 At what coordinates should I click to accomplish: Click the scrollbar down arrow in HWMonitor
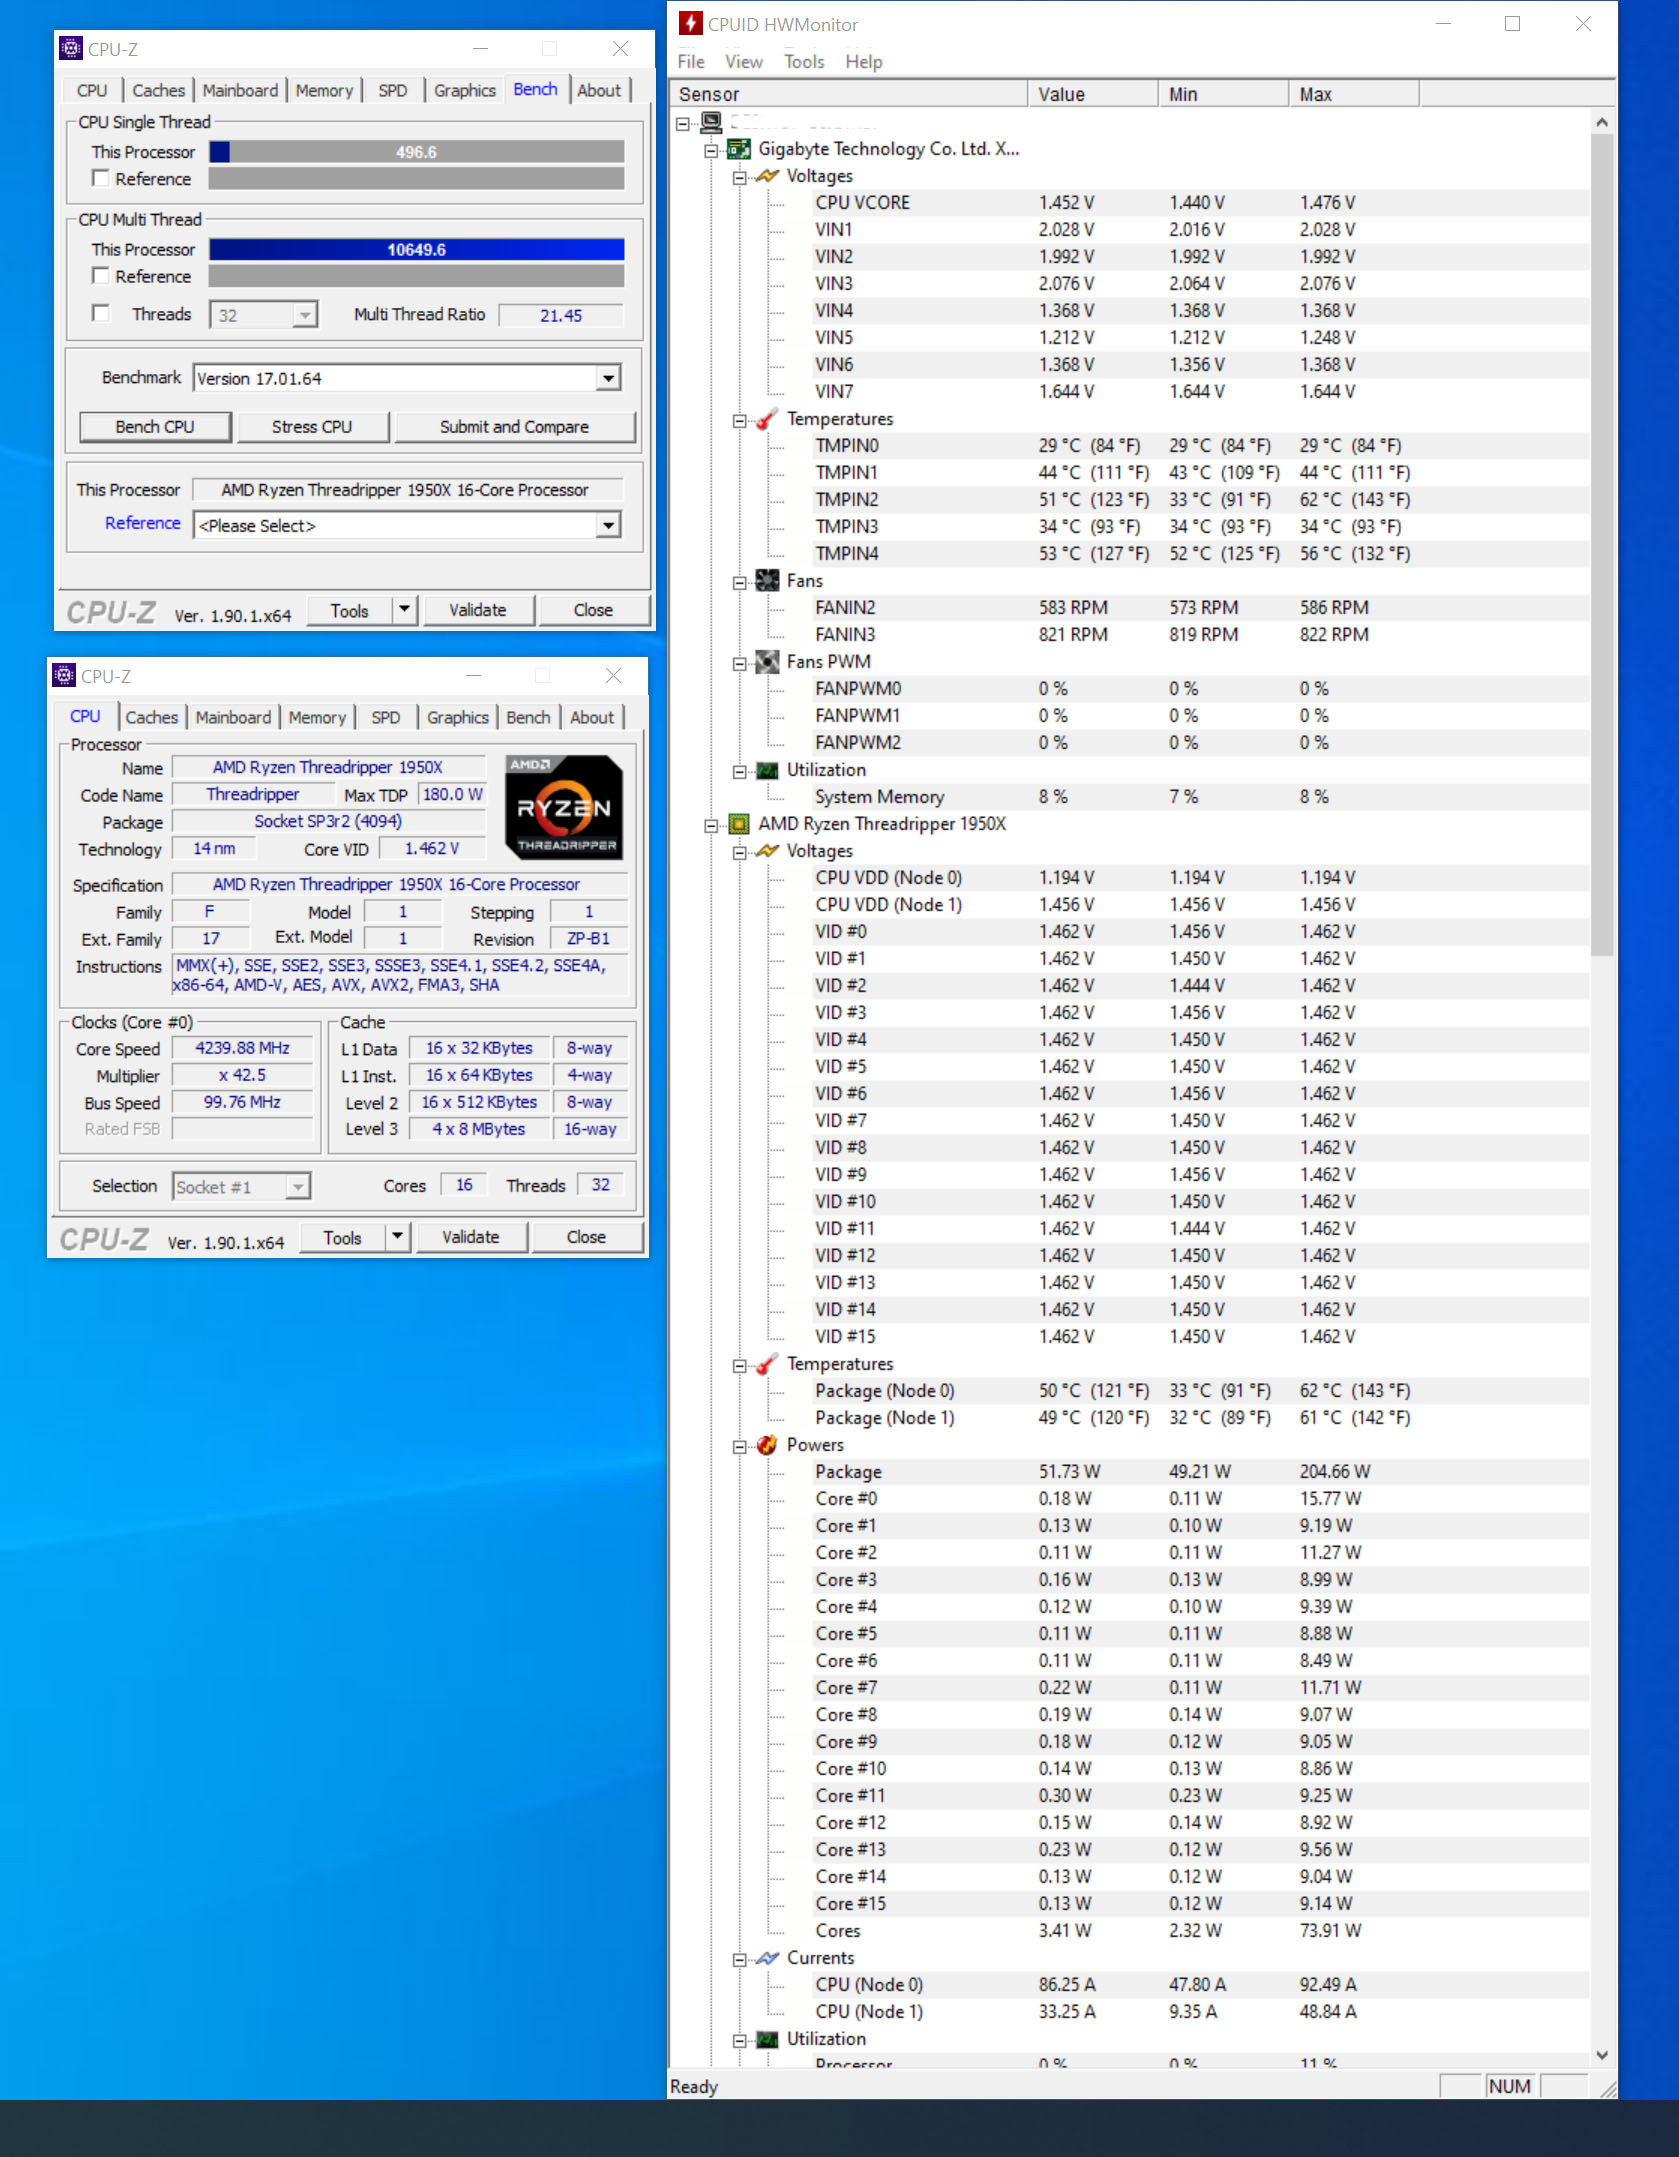1602,2055
